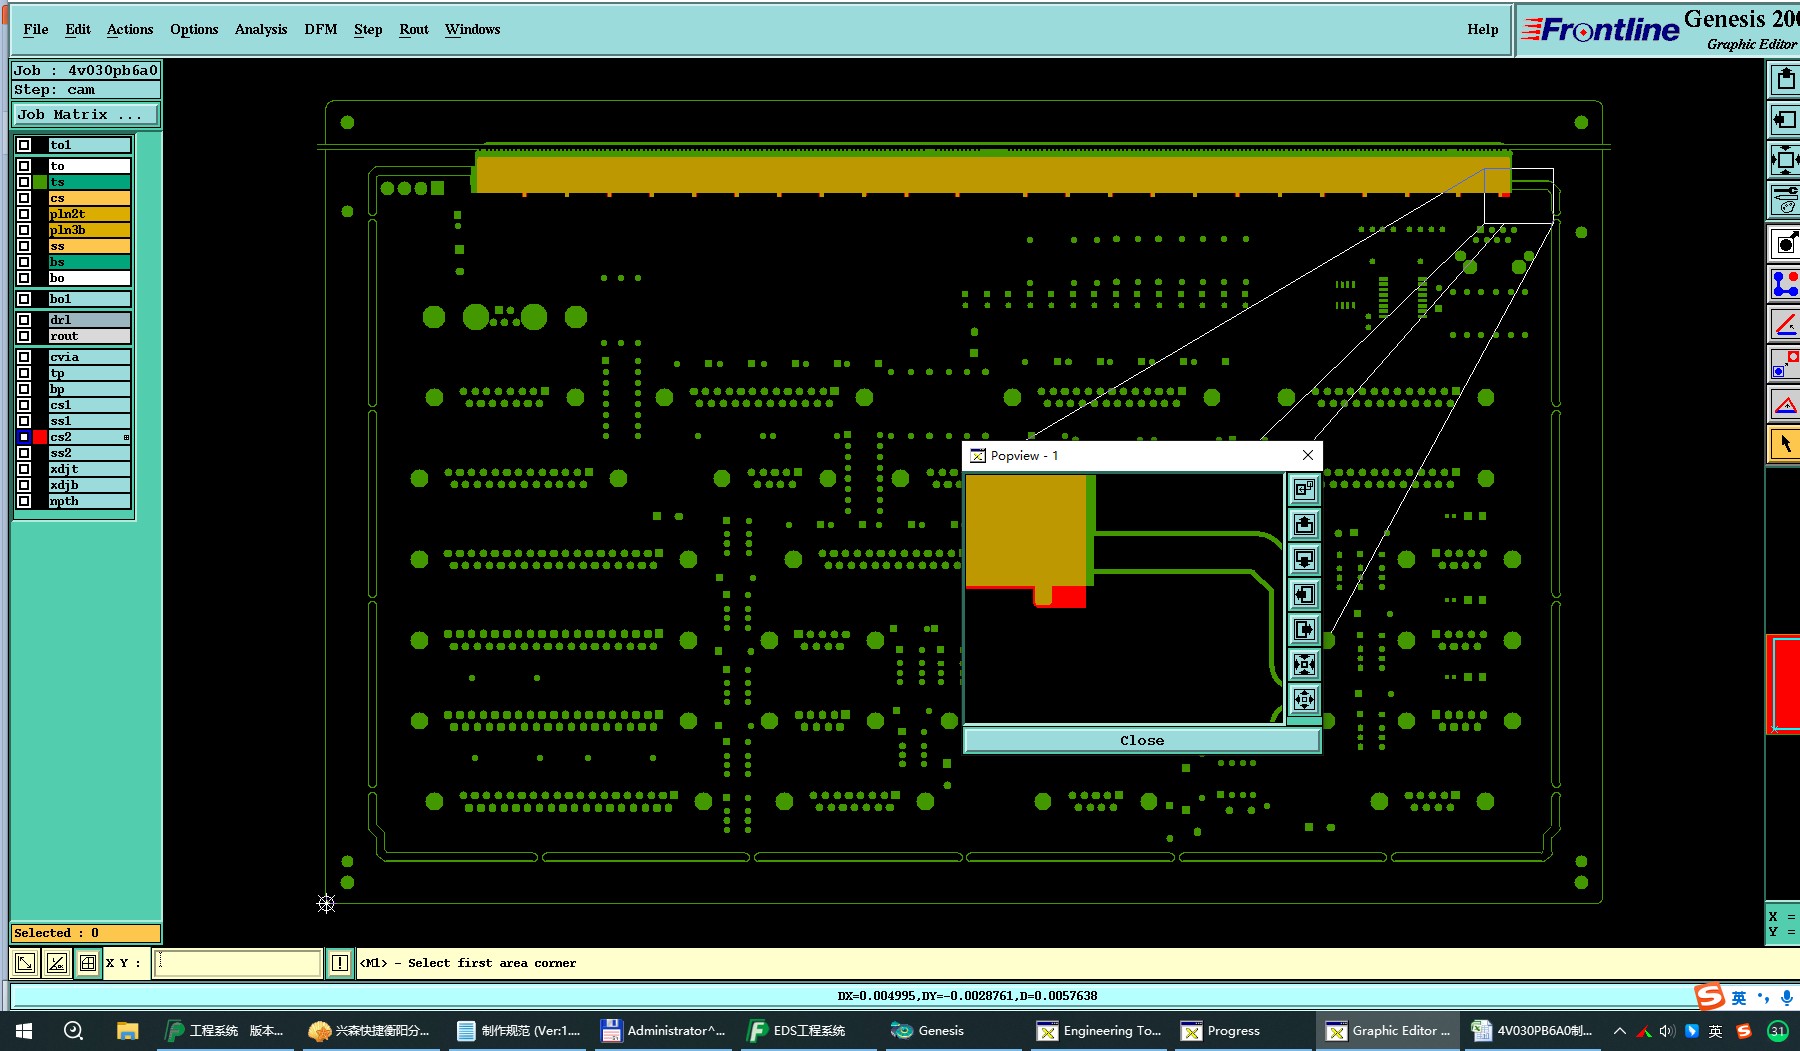The image size is (1800, 1051).
Task: Select the blue-red net connection tool
Action: pyautogui.click(x=1785, y=284)
